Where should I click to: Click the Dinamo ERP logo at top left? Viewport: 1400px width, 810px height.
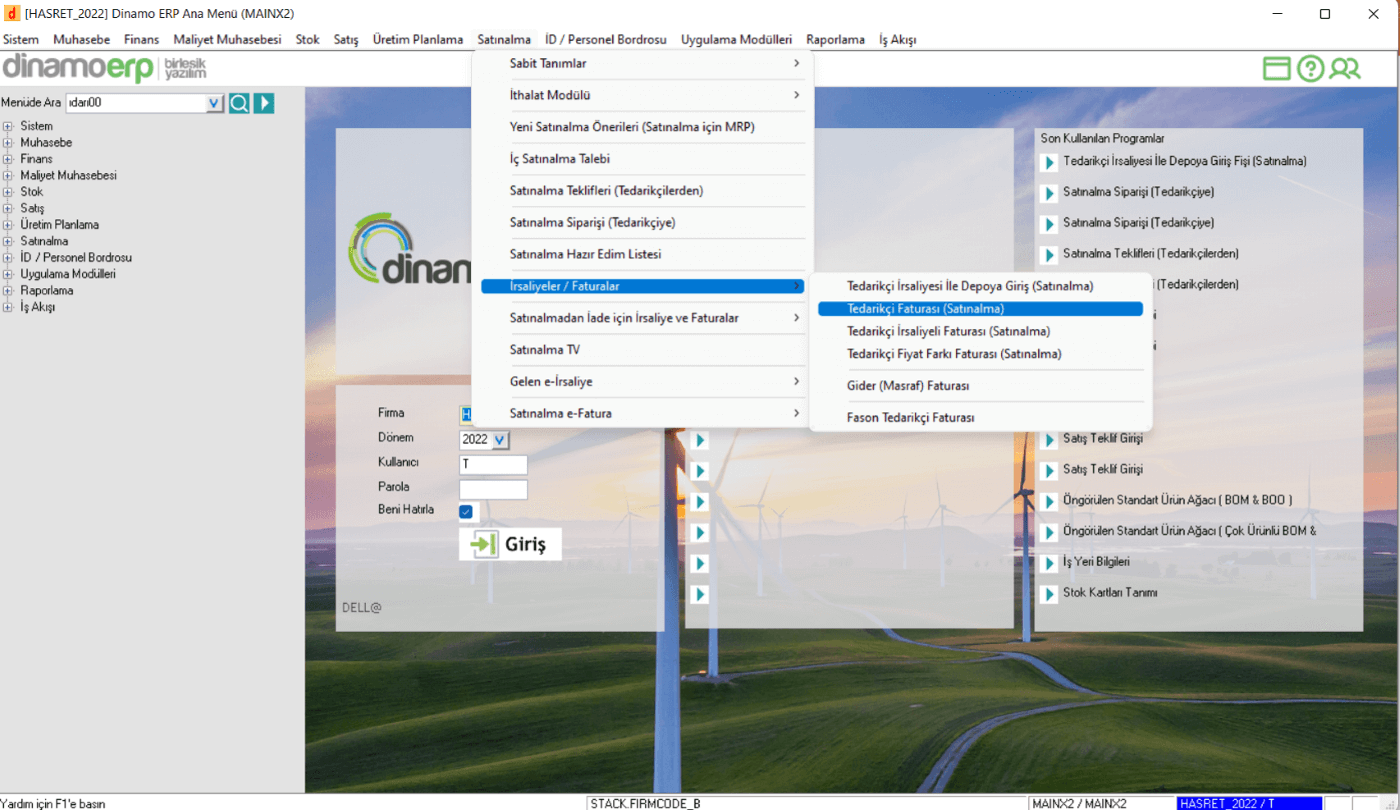(x=105, y=68)
